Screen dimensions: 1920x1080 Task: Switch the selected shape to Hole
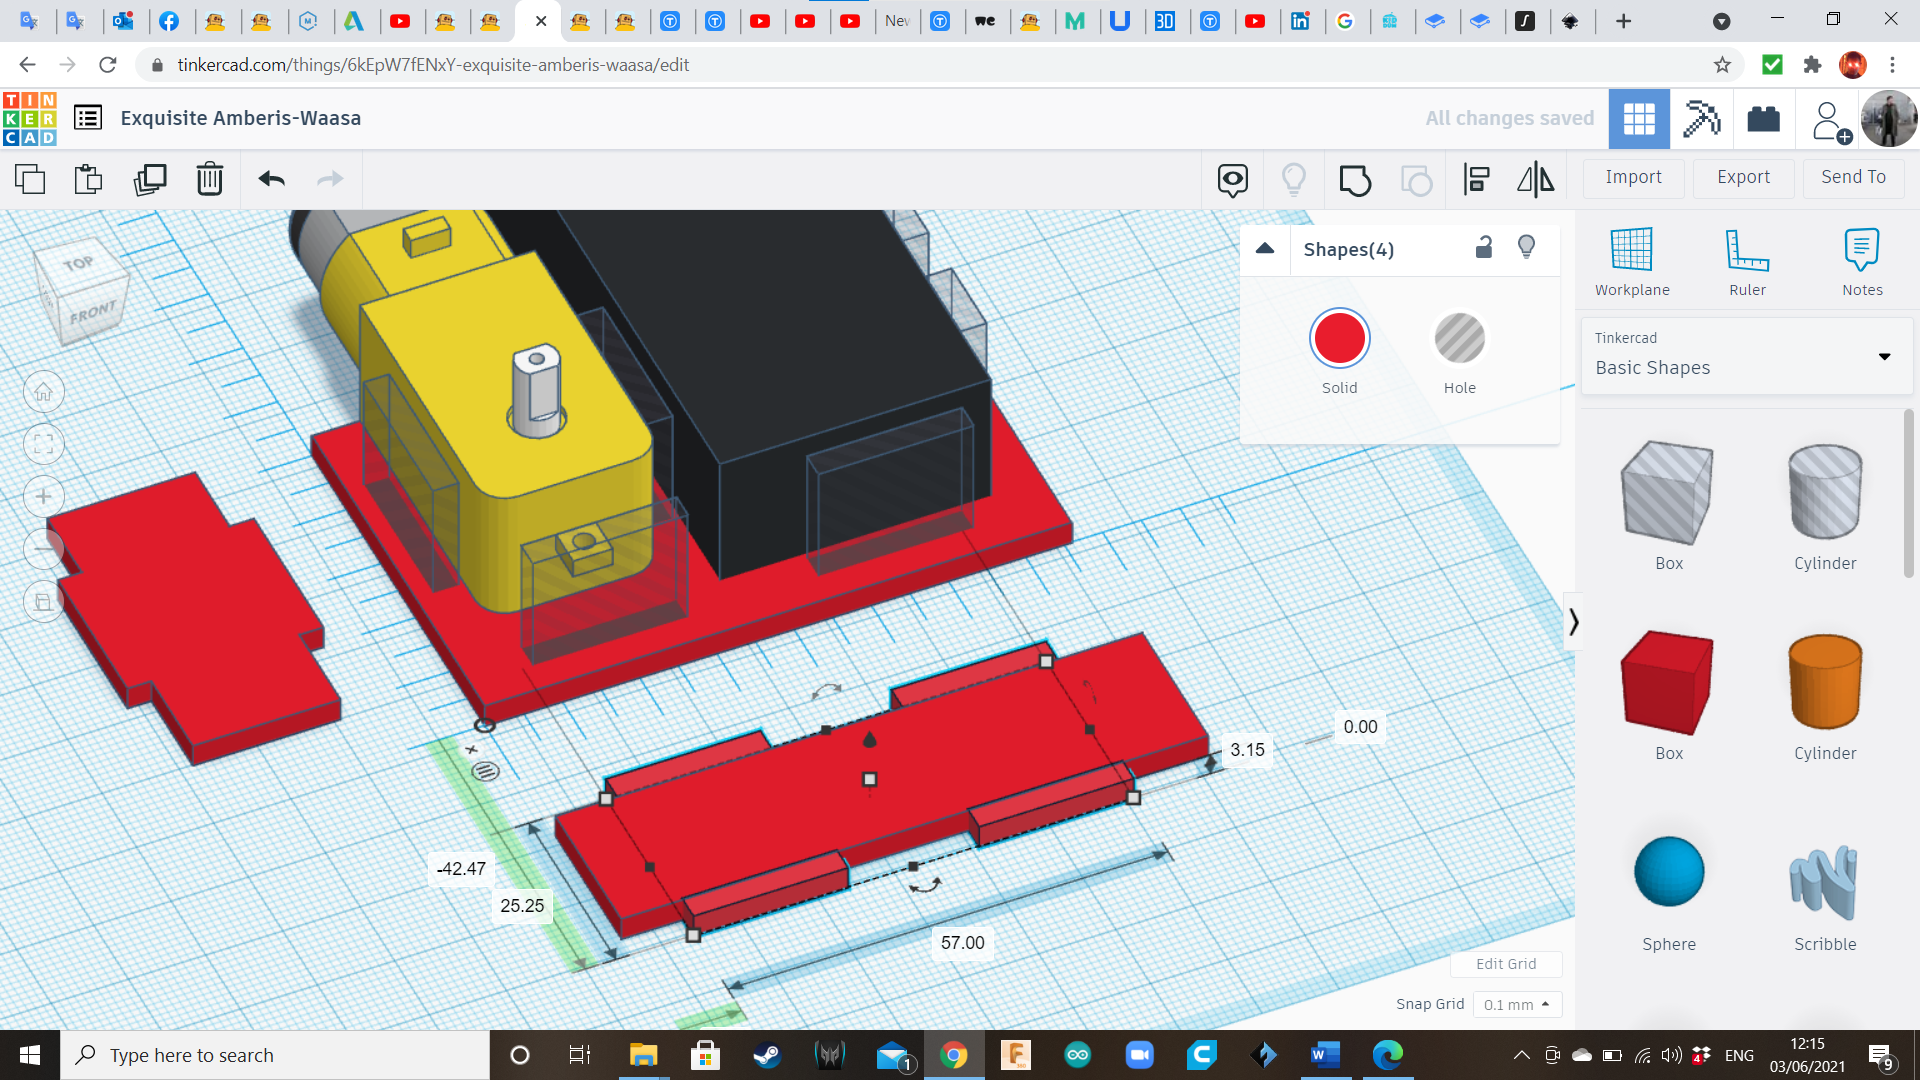coord(1460,338)
